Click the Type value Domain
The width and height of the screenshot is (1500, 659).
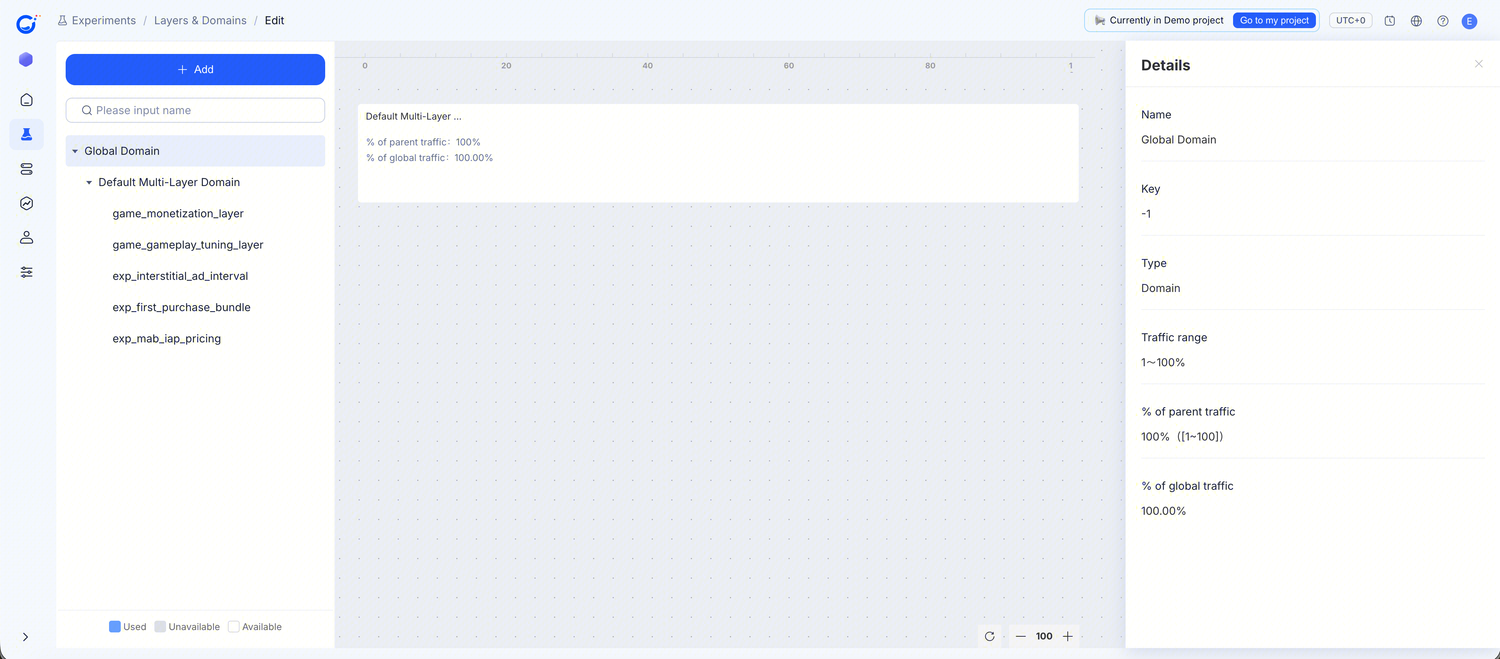click(1161, 288)
